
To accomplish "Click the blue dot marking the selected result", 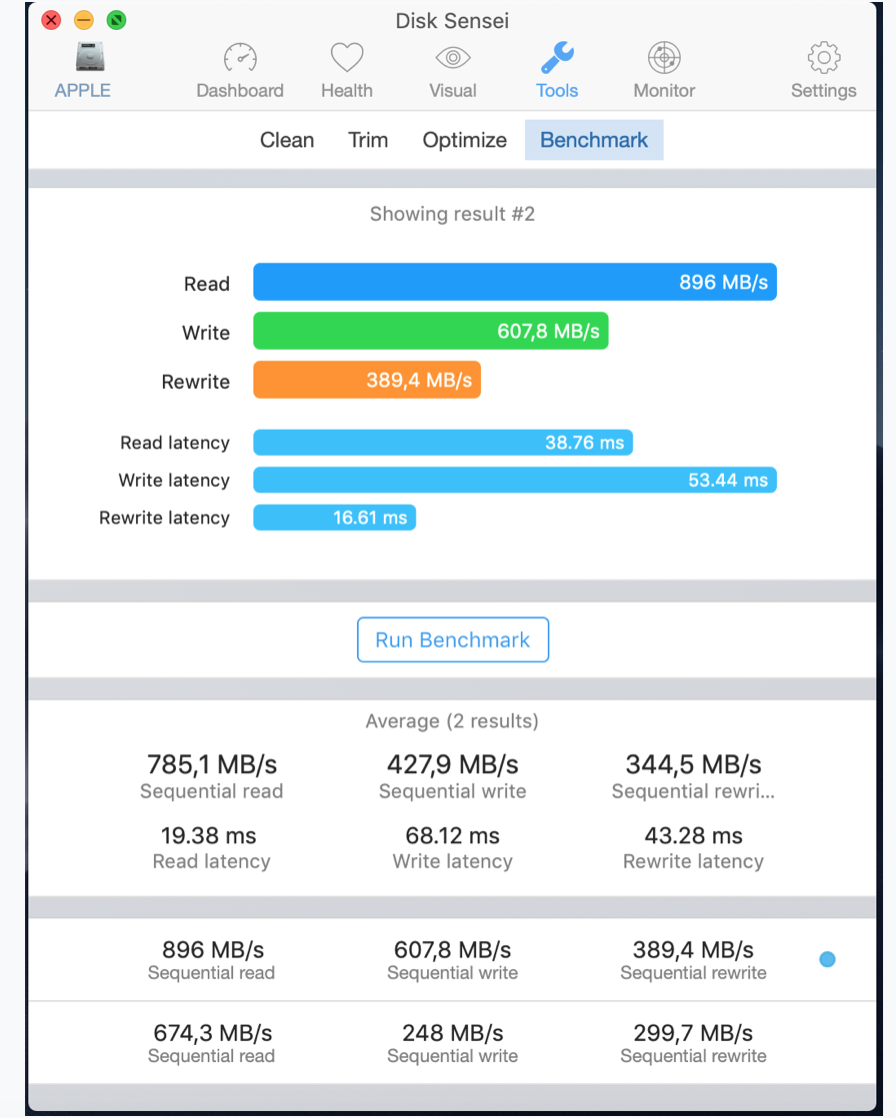I will [828, 960].
